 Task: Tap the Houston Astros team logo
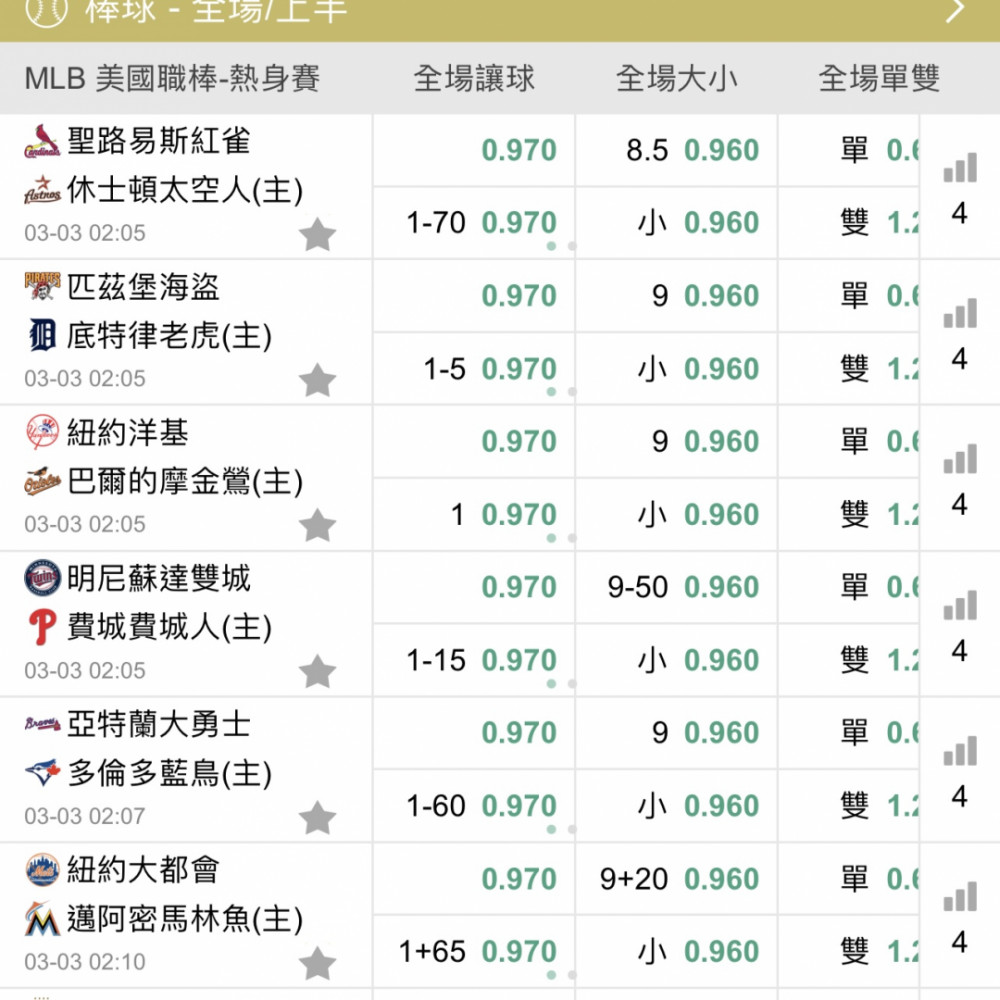coord(42,190)
